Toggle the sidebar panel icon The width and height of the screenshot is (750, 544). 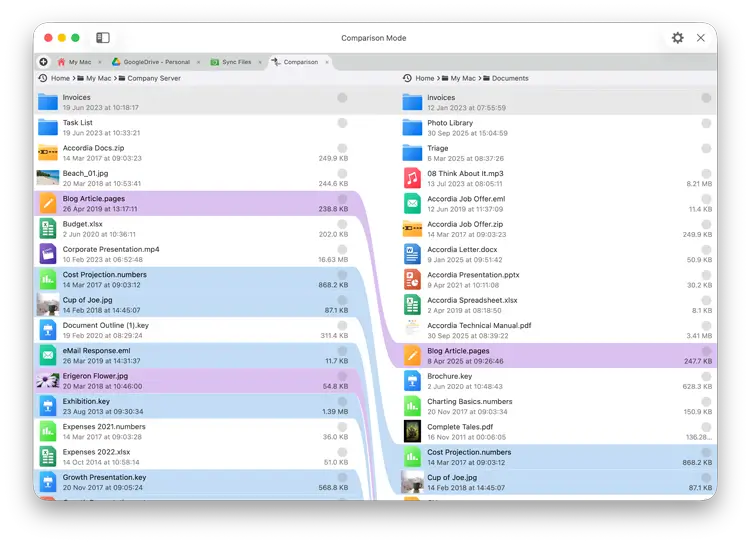(x=103, y=38)
